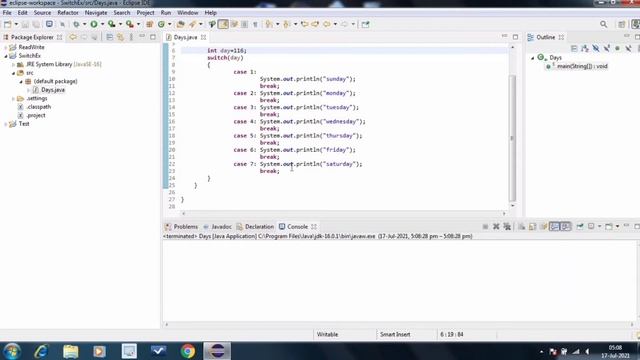This screenshot has height=360, width=640.
Task: Click the New Java Package toolbar icon
Action: (x=149, y=24)
